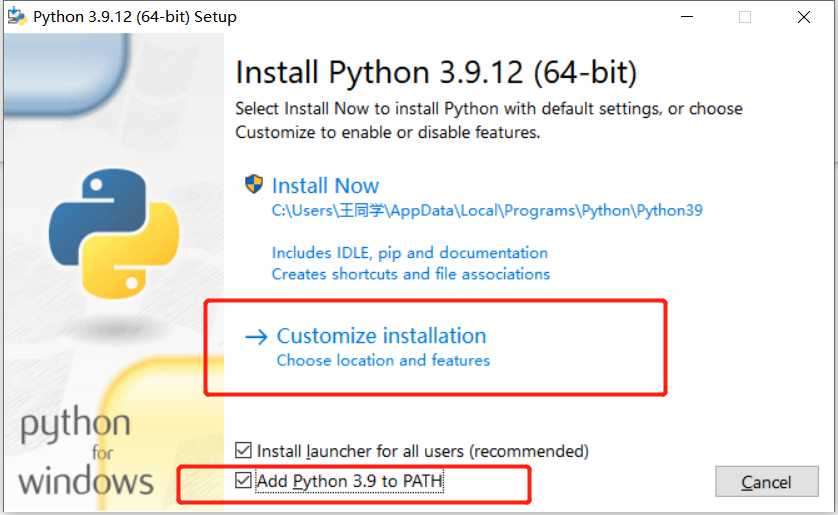
Task: Click the Install Now option
Action: point(325,186)
